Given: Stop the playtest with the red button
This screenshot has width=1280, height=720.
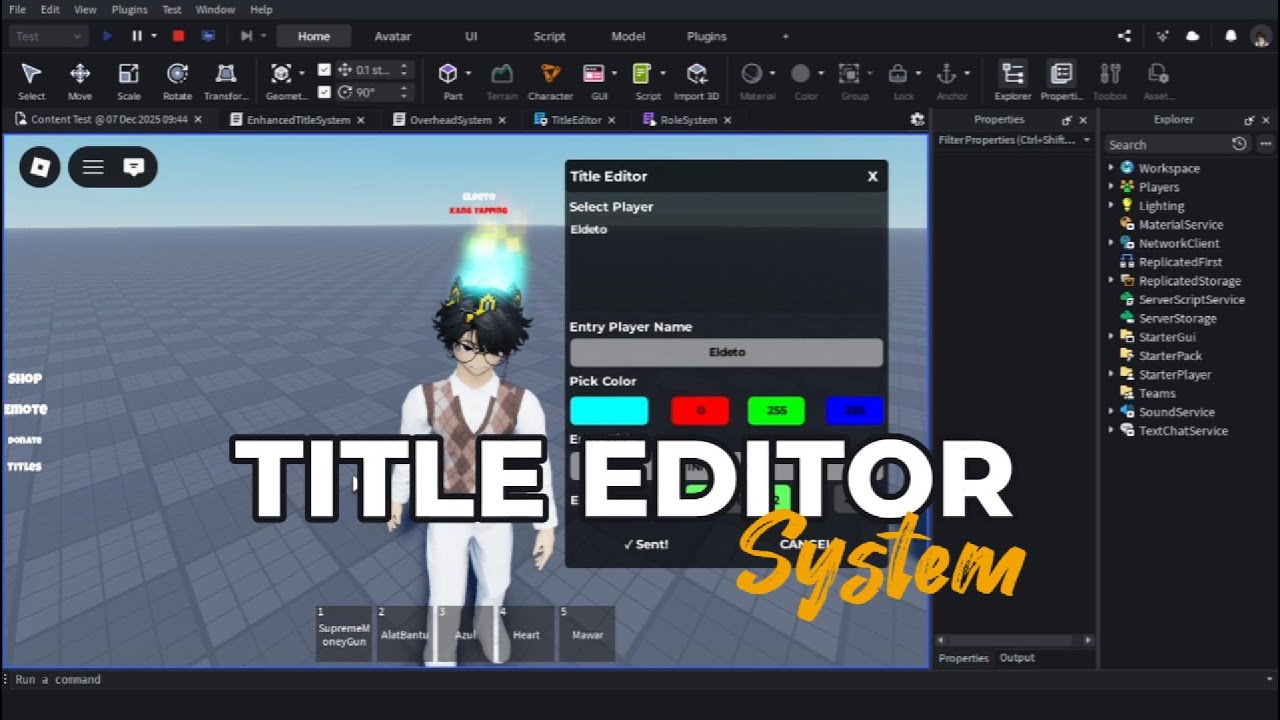Looking at the screenshot, I should [x=178, y=36].
